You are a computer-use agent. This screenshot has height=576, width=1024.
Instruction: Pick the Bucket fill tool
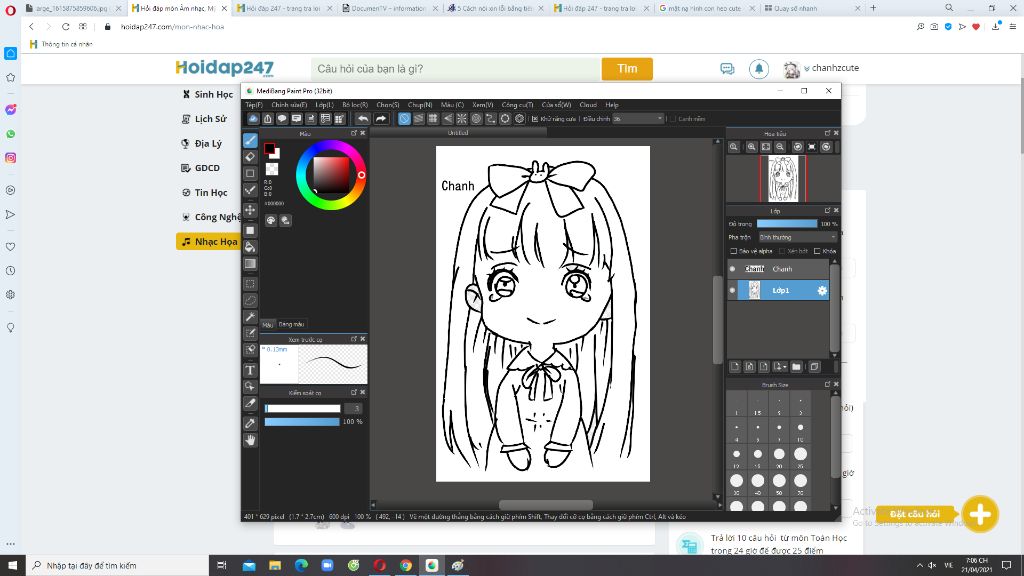pyautogui.click(x=250, y=247)
